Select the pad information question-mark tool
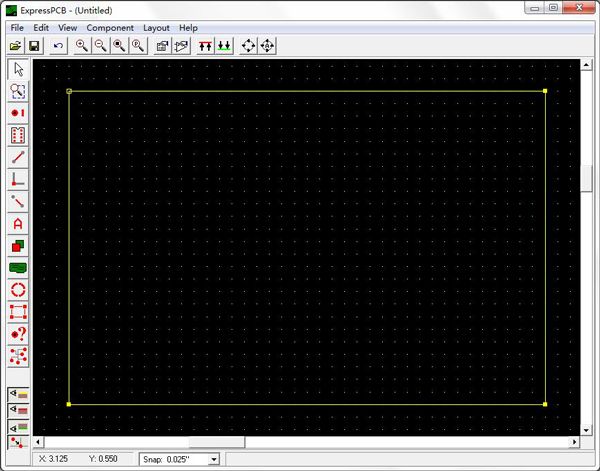 (18, 334)
